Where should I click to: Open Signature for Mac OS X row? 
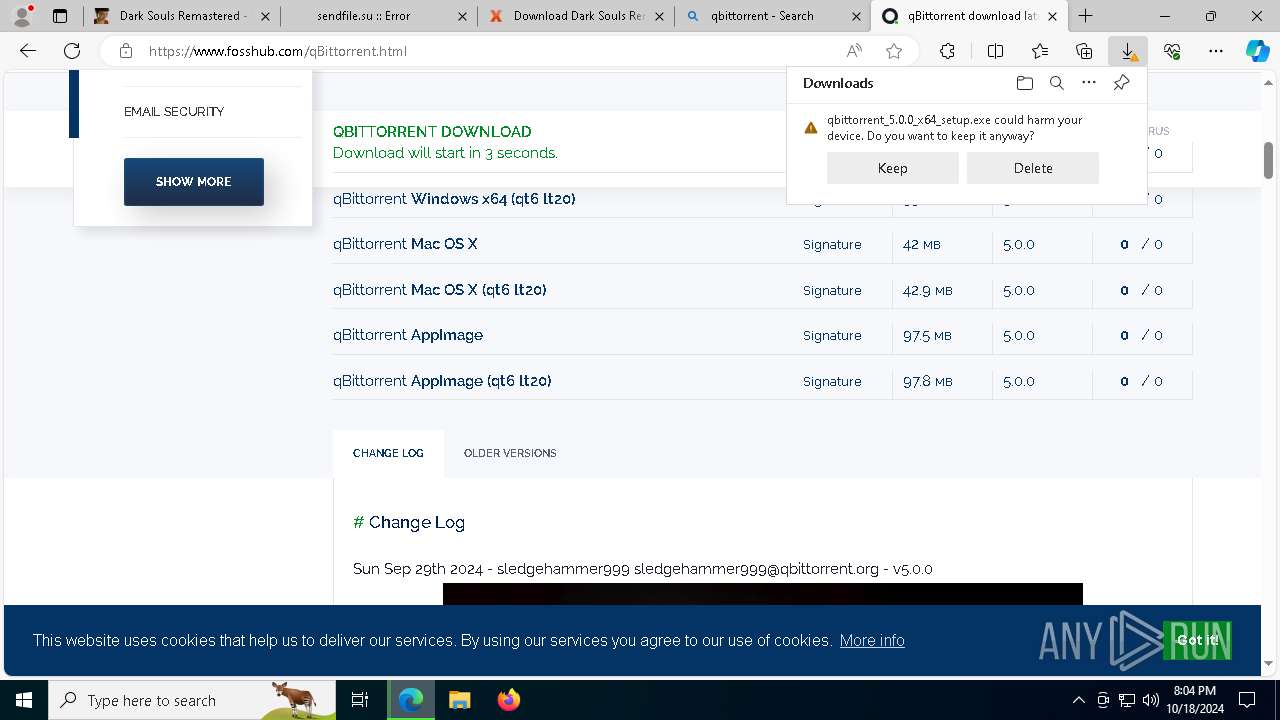pyautogui.click(x=832, y=244)
